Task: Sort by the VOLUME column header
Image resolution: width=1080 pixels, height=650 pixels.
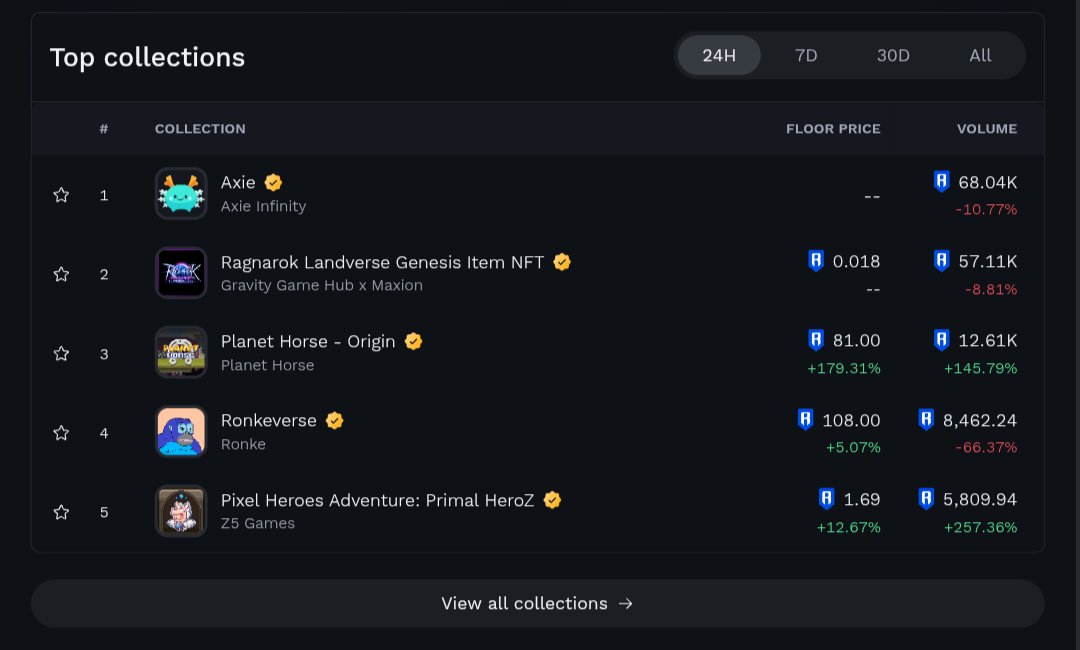Action: click(987, 129)
